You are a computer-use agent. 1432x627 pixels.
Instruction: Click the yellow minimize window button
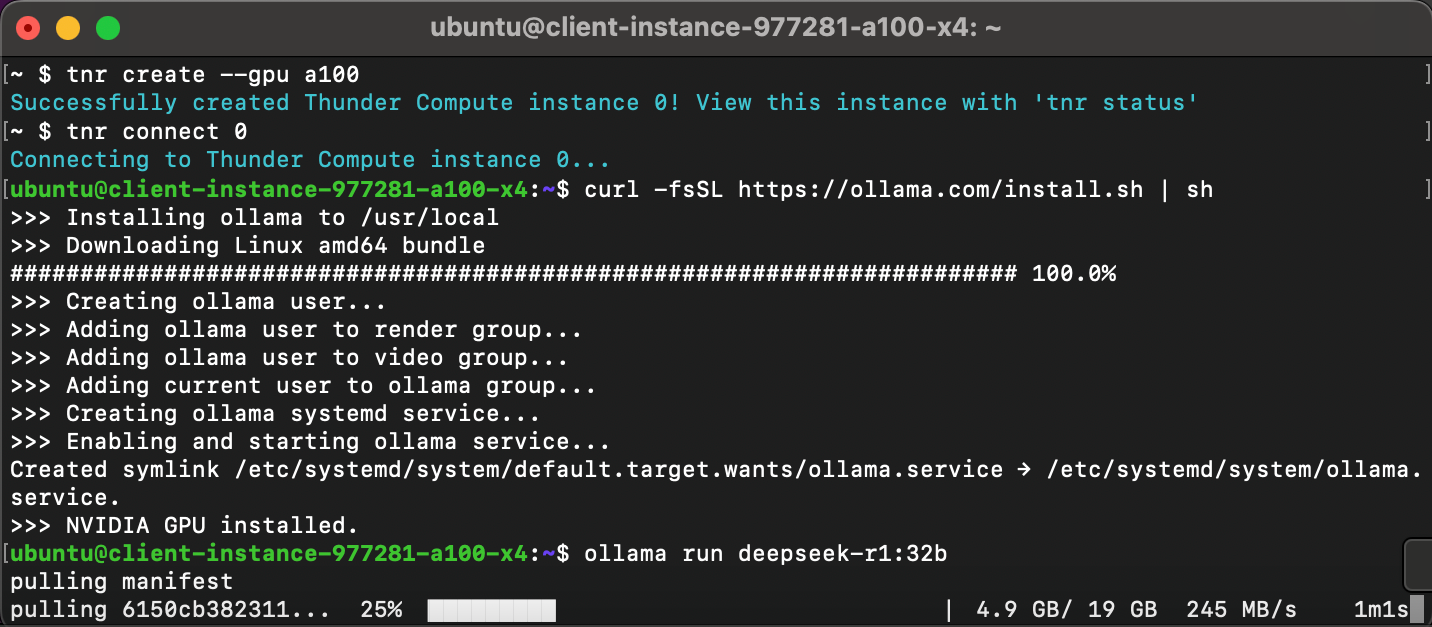click(67, 28)
